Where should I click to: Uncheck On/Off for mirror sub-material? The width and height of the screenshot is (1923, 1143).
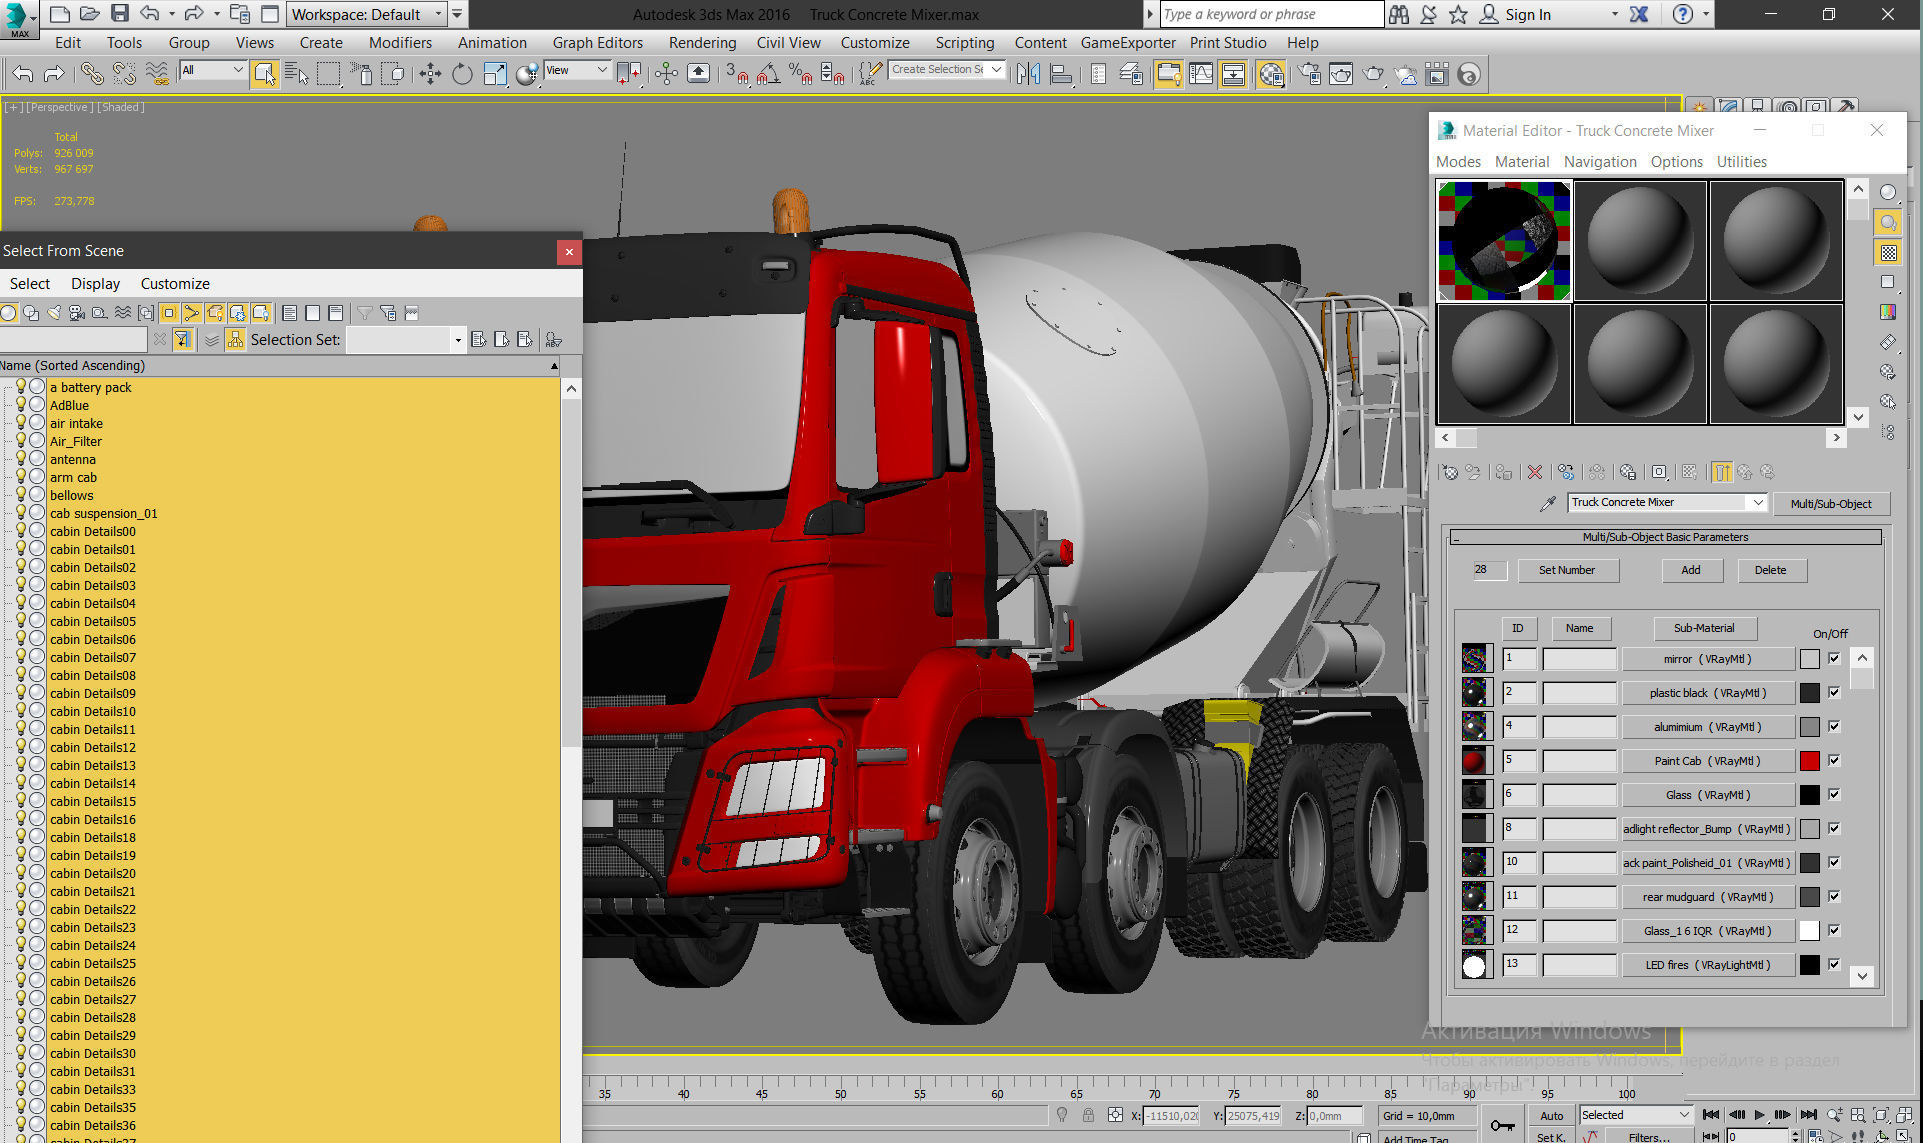point(1834,658)
